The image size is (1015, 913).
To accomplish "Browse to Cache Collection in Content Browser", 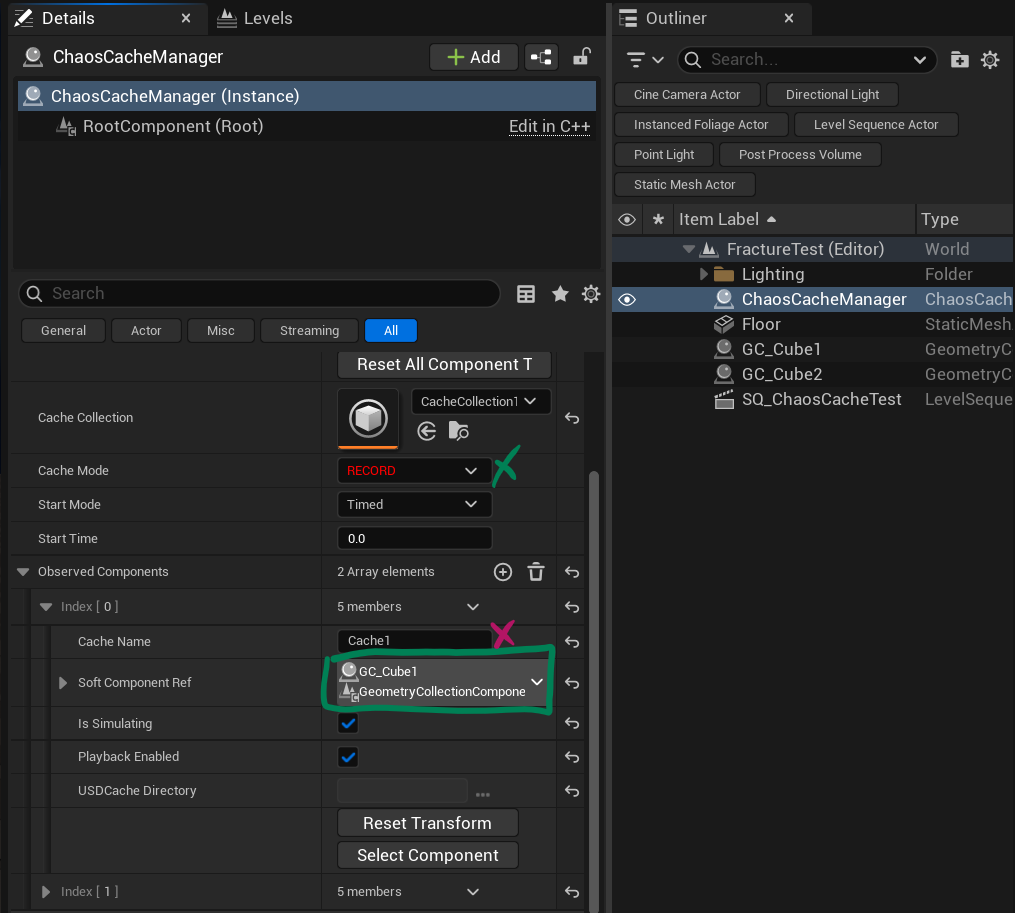I will (x=458, y=431).
